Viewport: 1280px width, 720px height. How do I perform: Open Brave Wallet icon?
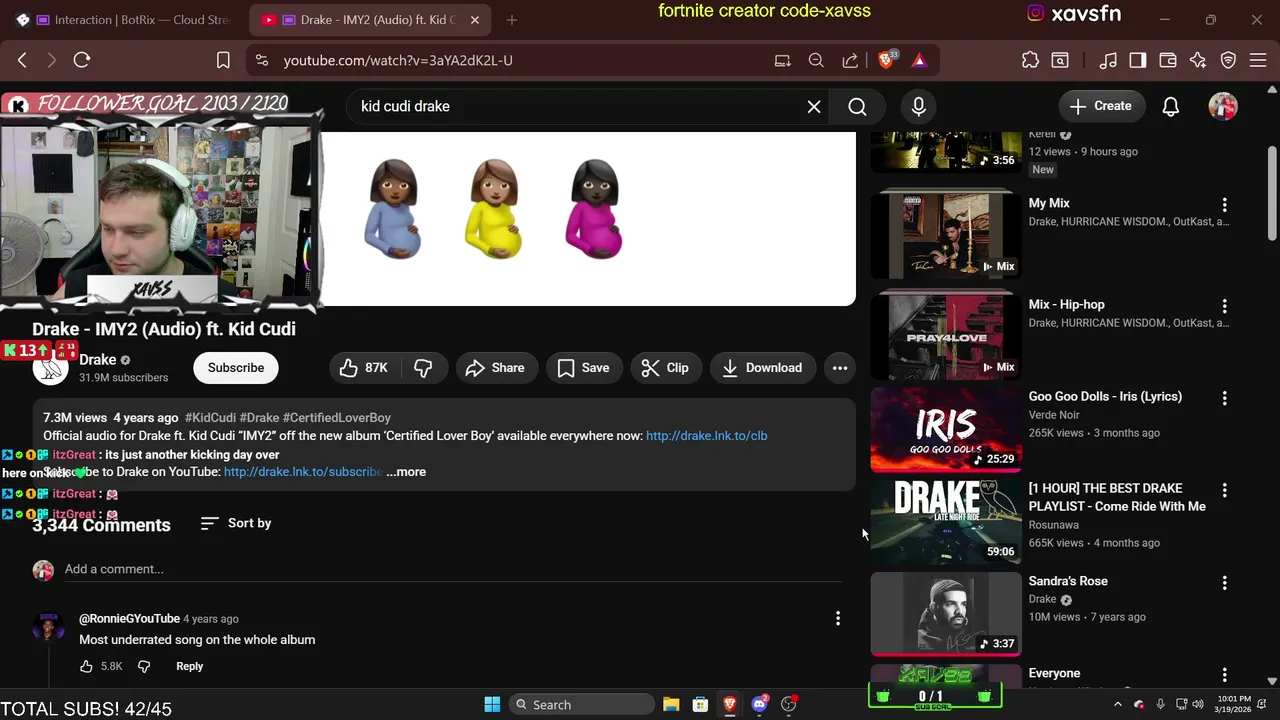pyautogui.click(x=1168, y=60)
